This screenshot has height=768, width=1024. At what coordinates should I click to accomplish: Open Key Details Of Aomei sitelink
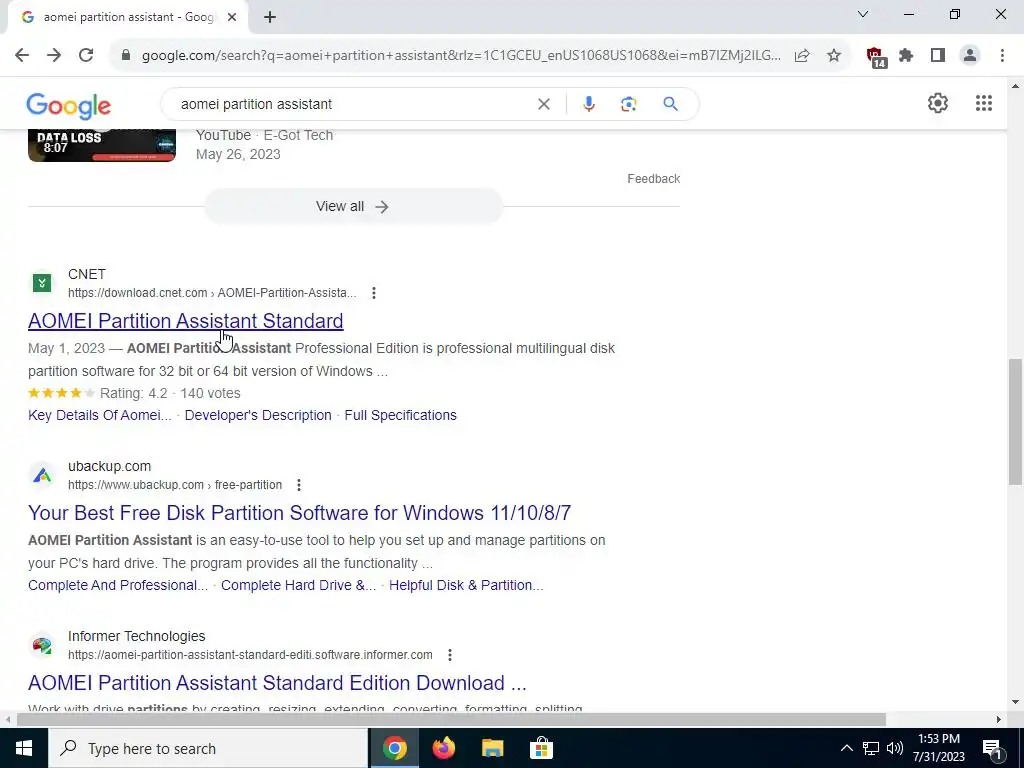[100, 415]
